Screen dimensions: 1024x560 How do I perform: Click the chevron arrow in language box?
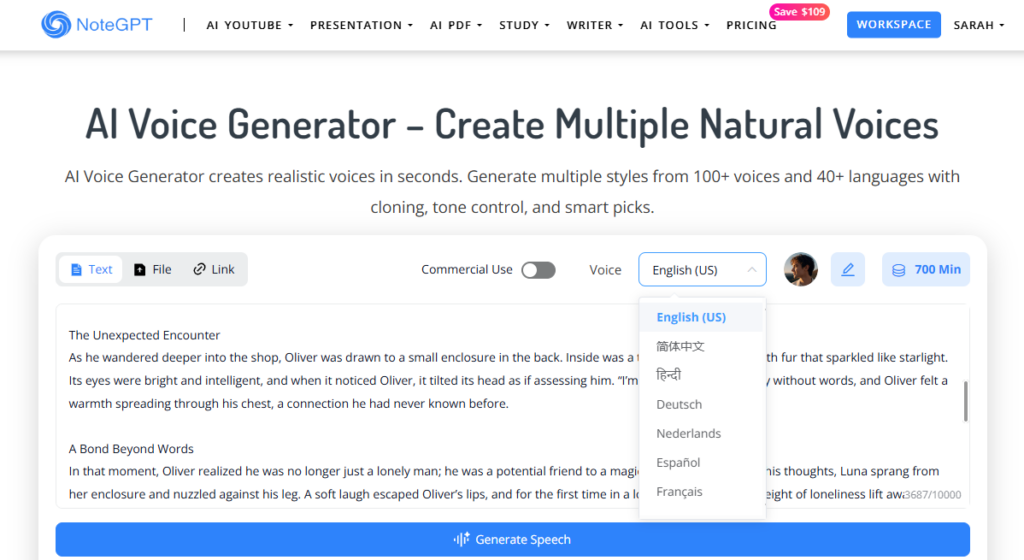tap(752, 270)
